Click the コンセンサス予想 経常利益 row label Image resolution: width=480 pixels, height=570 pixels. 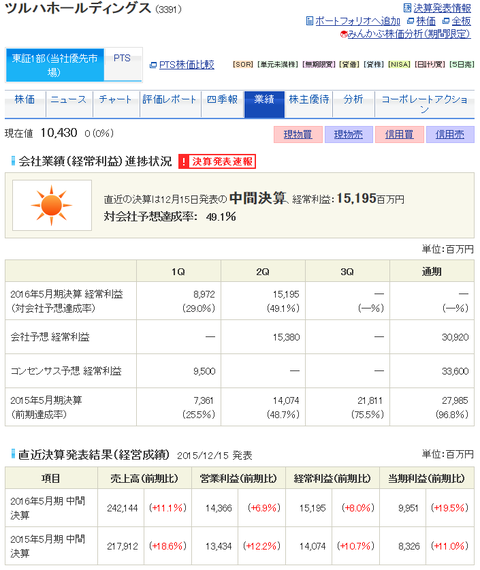66,371
